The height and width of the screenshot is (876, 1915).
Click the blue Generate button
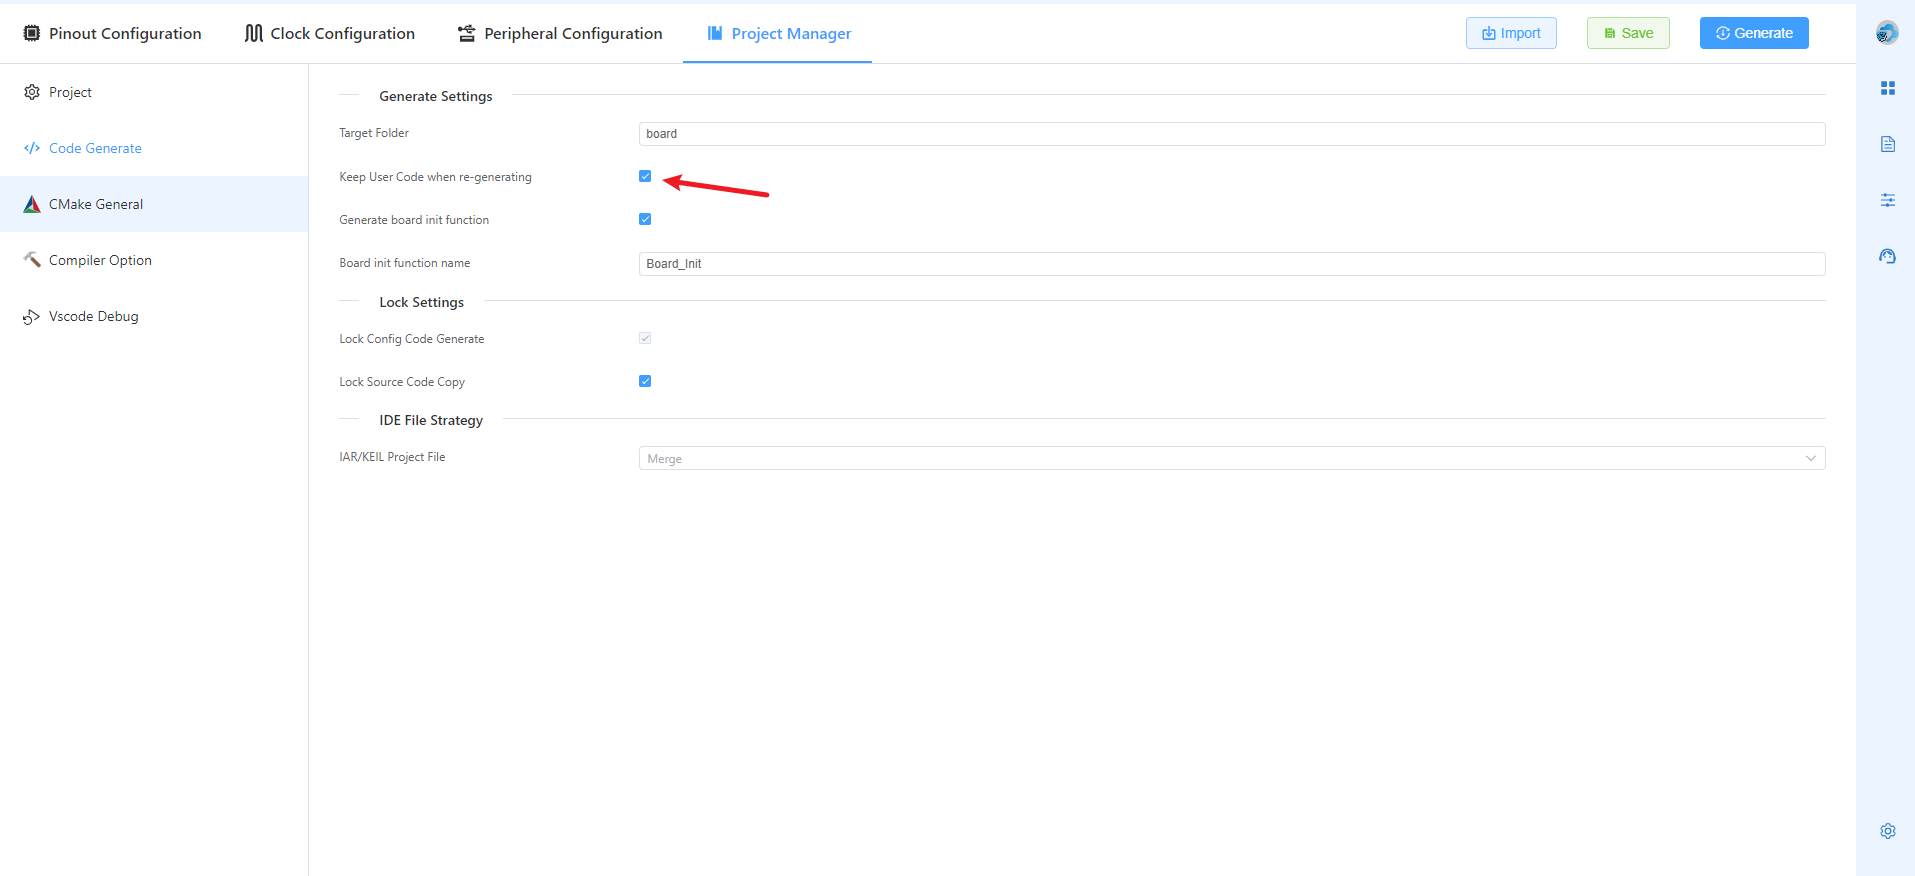(1753, 33)
